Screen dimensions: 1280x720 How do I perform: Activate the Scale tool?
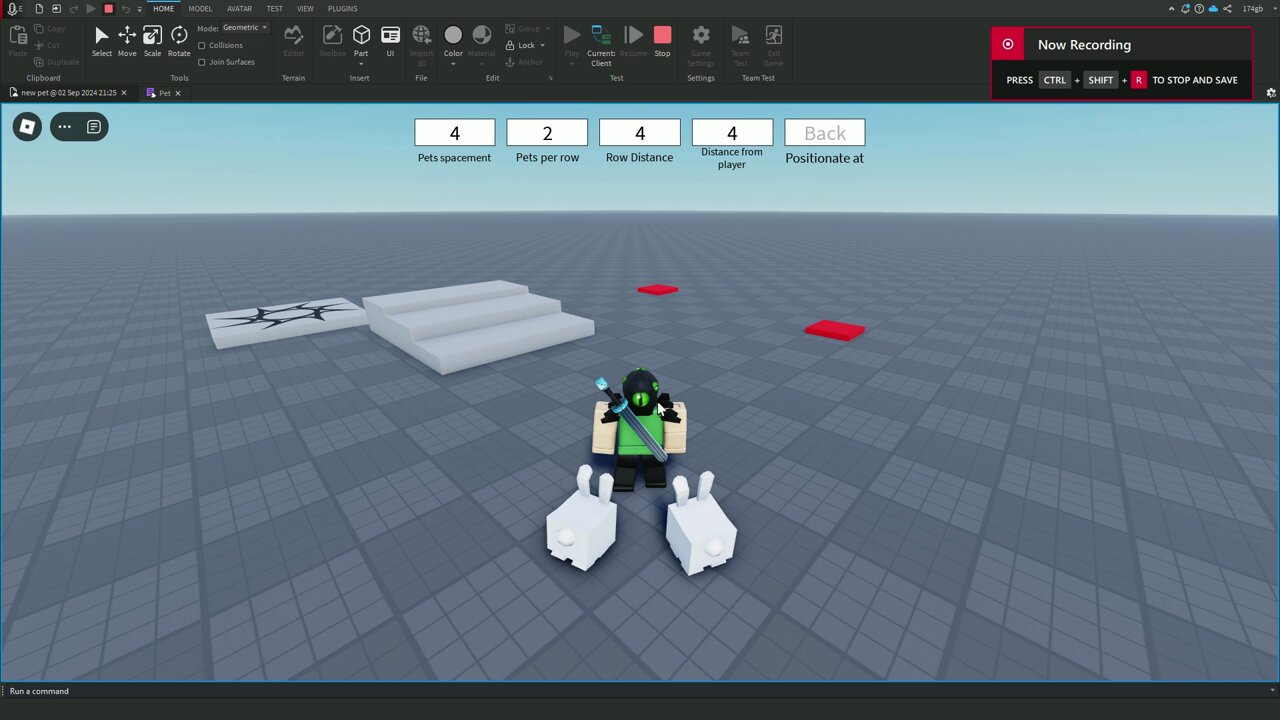[152, 41]
